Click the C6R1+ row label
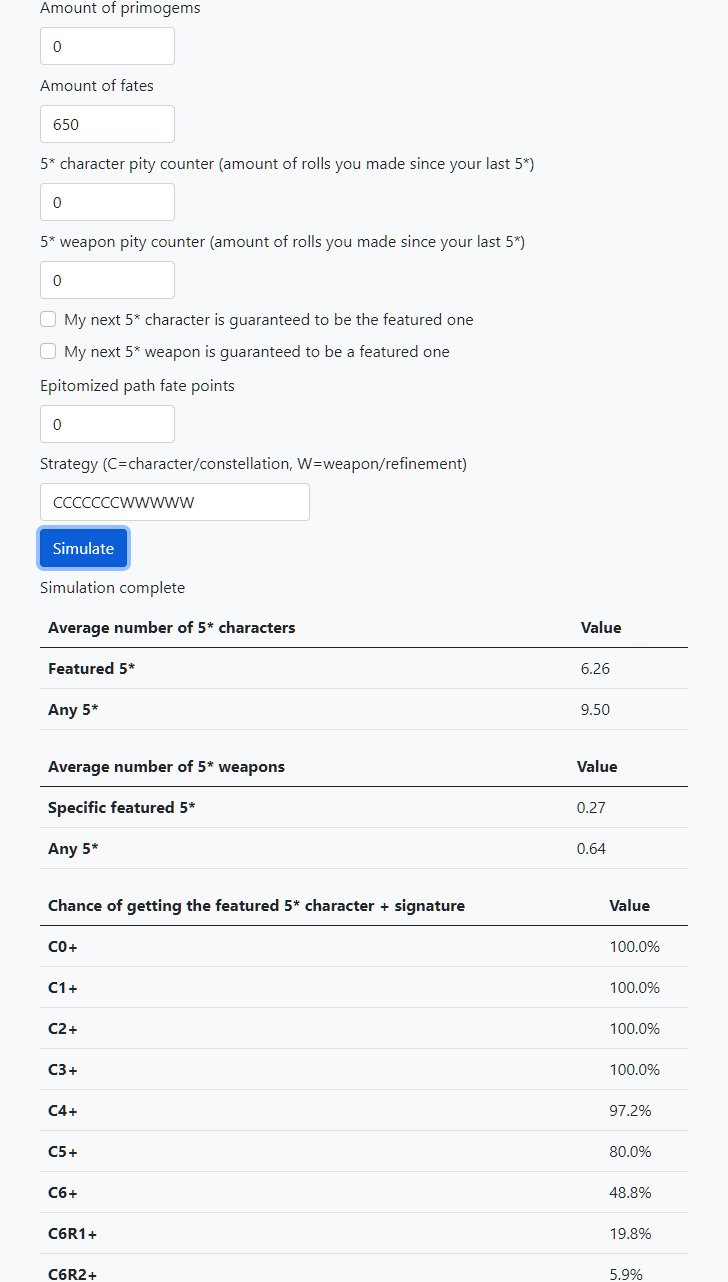Image resolution: width=728 pixels, height=1282 pixels. (x=73, y=1233)
